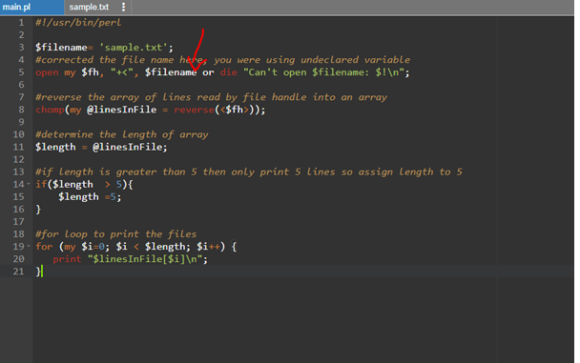The height and width of the screenshot is (363, 580).
Task: Click line number 21 in the gutter
Action: pos(18,271)
